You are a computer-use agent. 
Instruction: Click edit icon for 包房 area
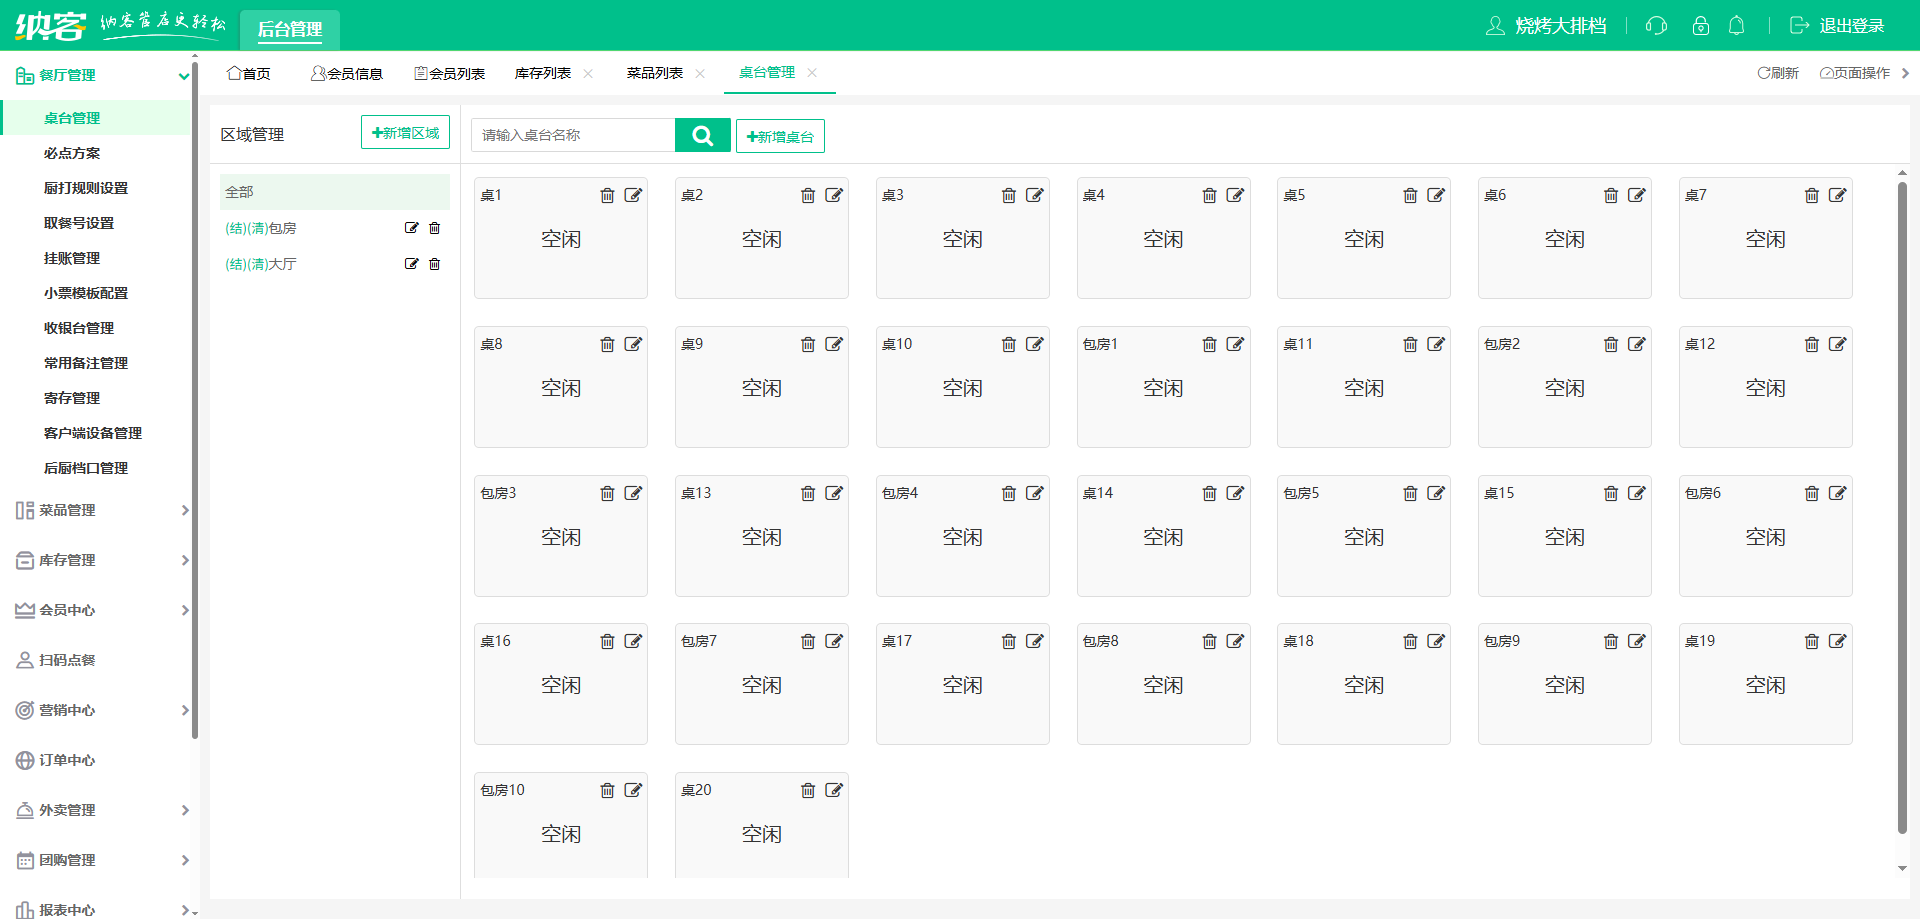pos(411,228)
